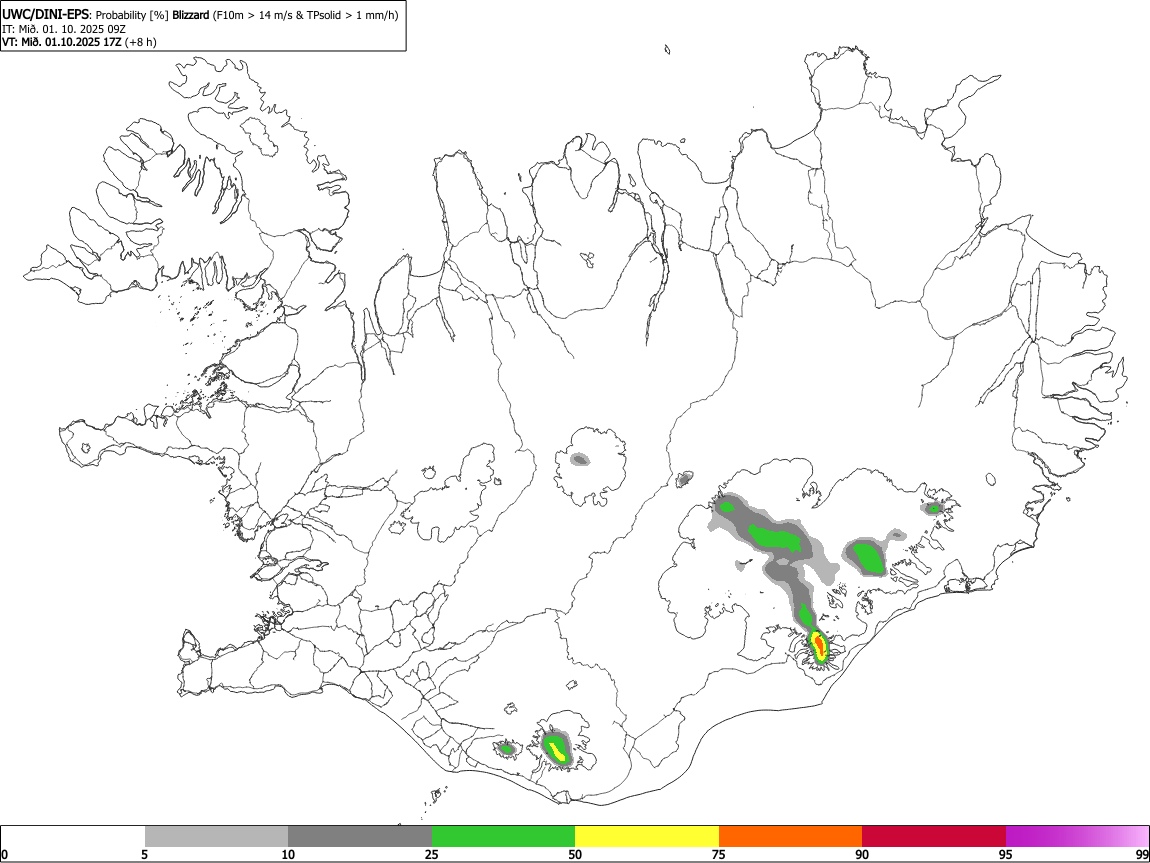This screenshot has height=863, width=1150.
Task: Click the legend label '25'
Action: [x=432, y=854]
